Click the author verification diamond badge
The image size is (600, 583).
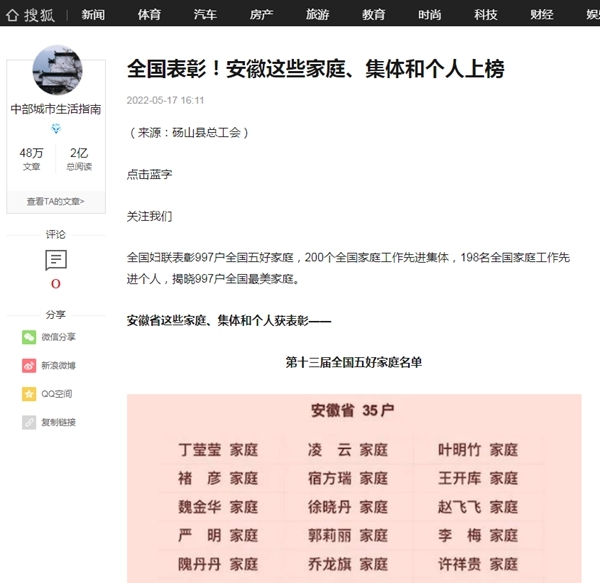pyautogui.click(x=56, y=129)
